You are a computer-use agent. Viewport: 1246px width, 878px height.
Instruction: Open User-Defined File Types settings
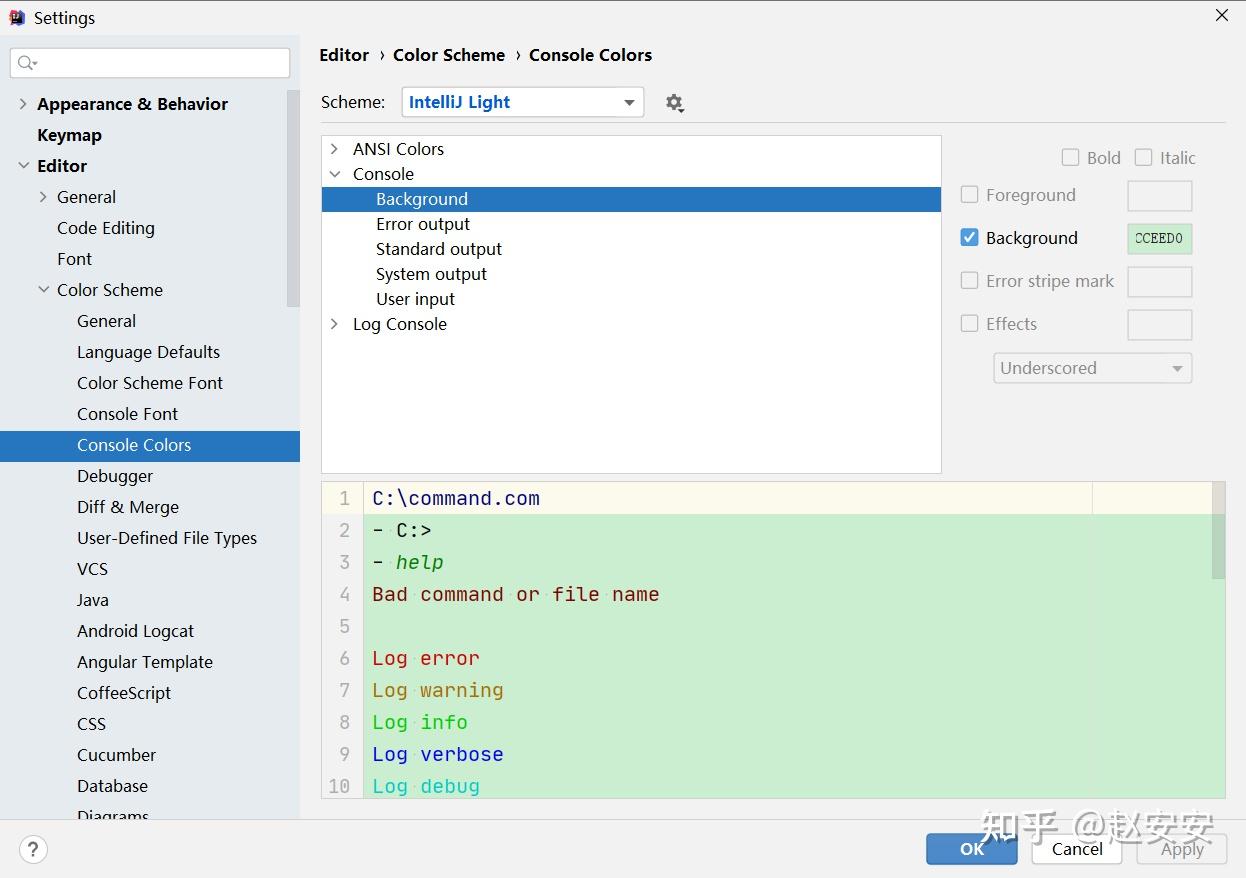[x=167, y=538]
